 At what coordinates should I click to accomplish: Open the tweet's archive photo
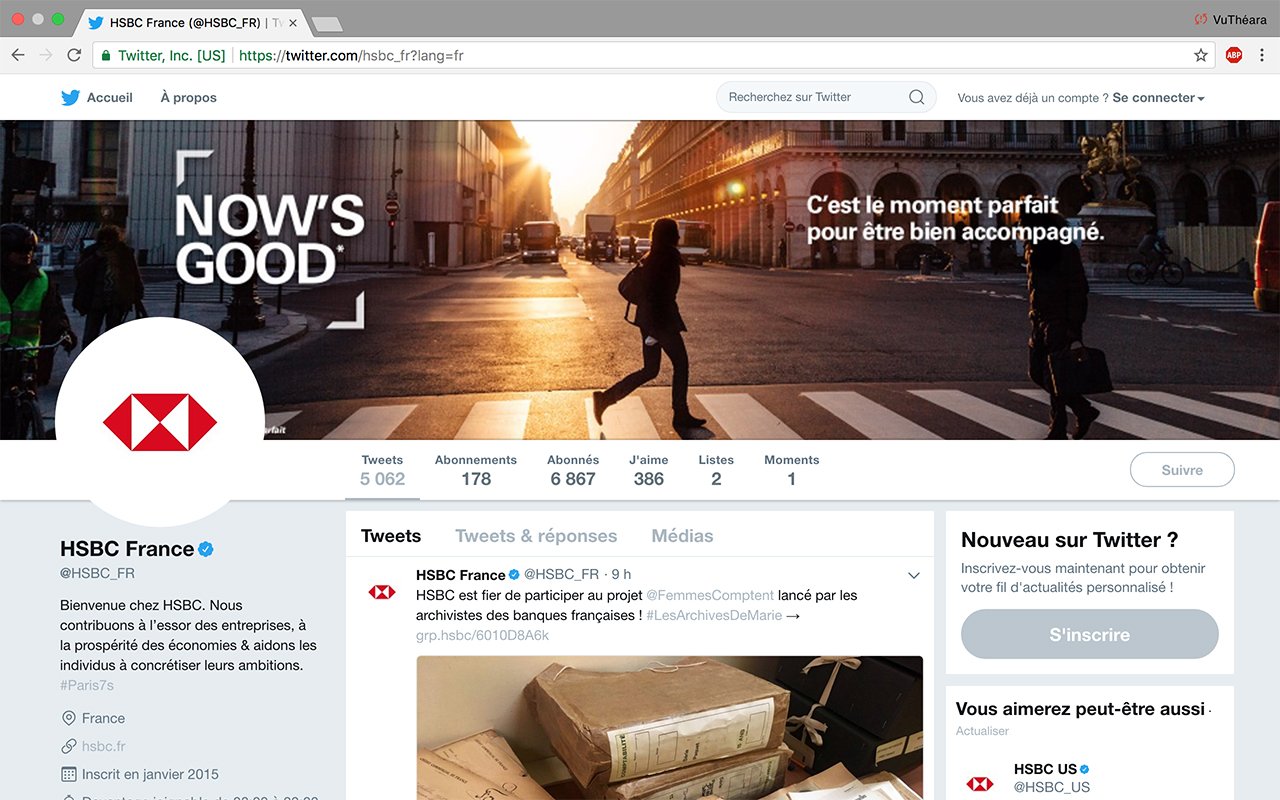(x=670, y=728)
